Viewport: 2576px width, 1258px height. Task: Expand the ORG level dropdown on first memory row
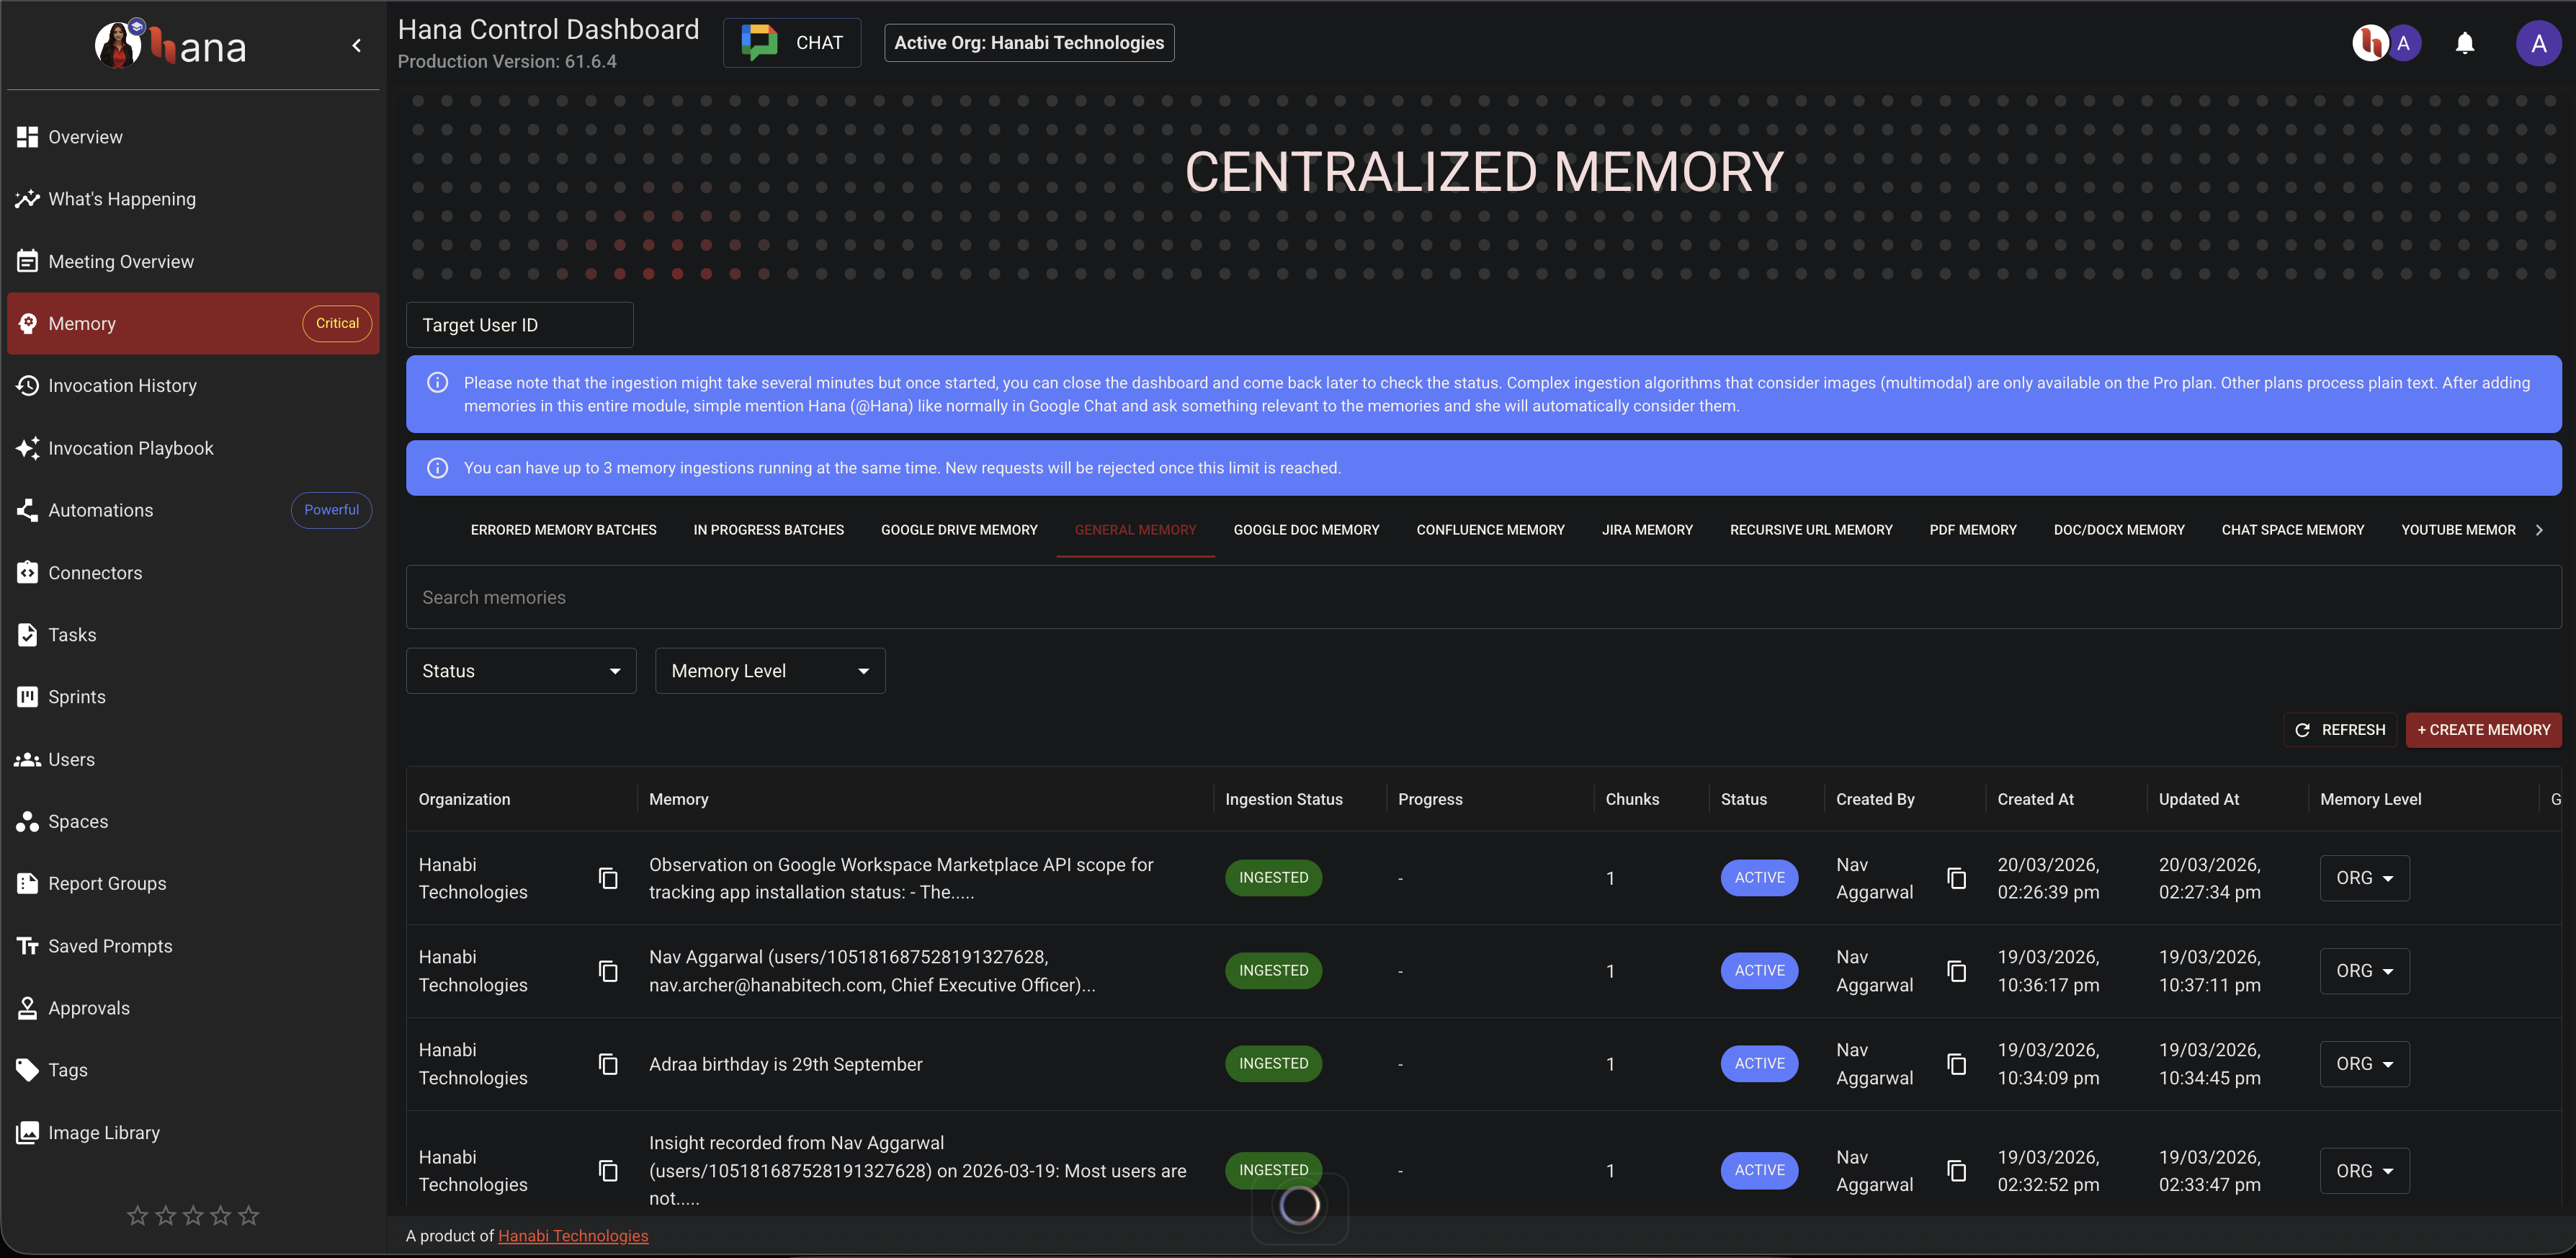(2364, 877)
